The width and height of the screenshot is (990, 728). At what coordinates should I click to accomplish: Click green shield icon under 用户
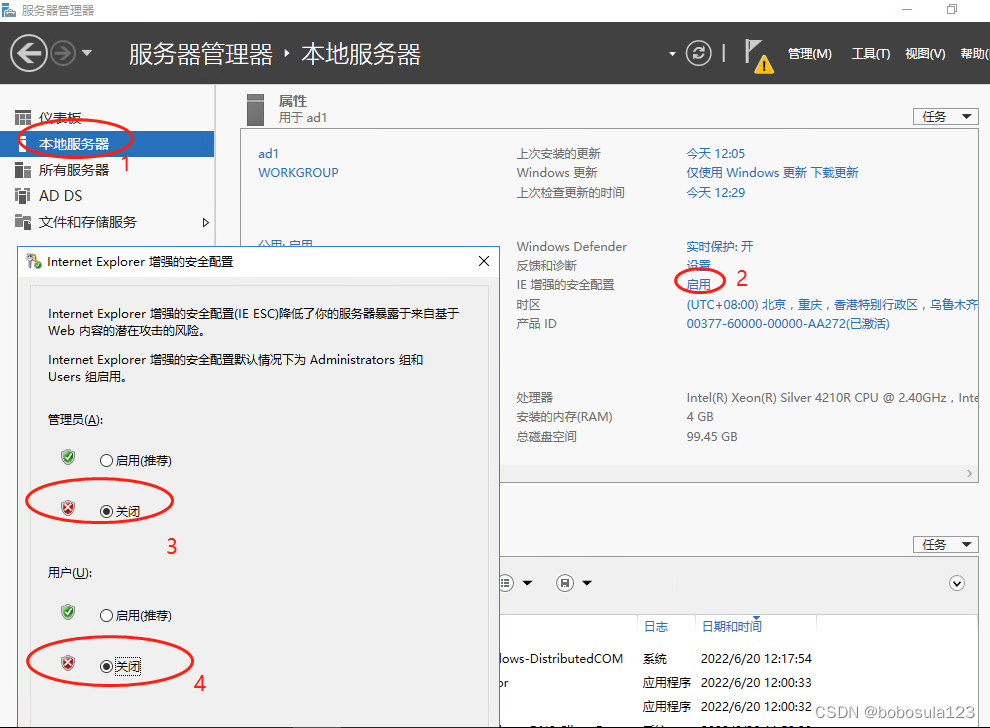[x=68, y=612]
